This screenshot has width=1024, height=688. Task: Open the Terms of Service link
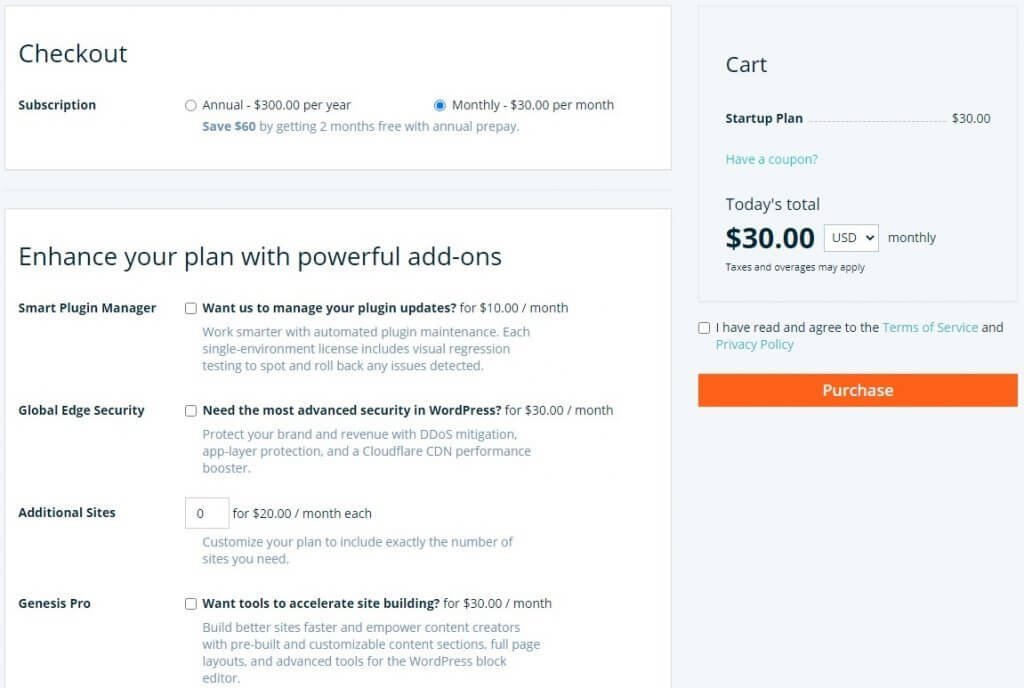930,327
